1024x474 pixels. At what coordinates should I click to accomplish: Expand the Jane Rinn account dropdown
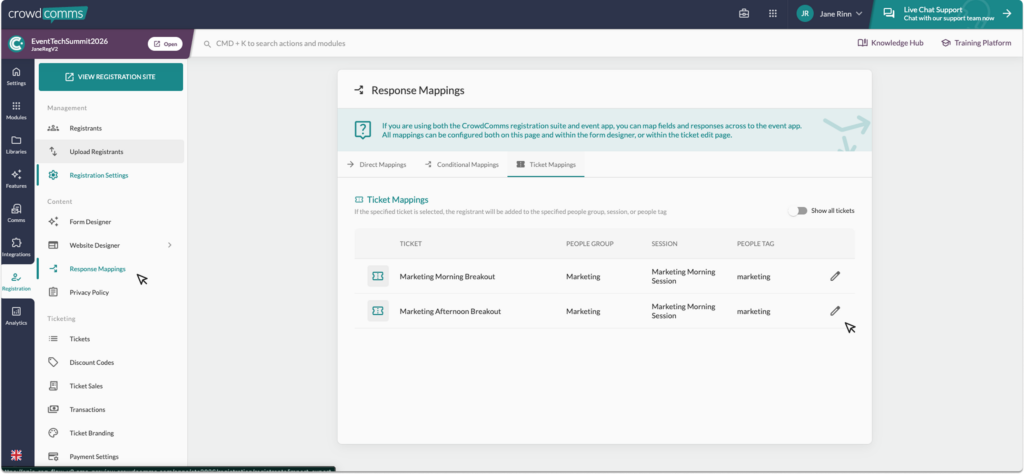pyautogui.click(x=841, y=13)
